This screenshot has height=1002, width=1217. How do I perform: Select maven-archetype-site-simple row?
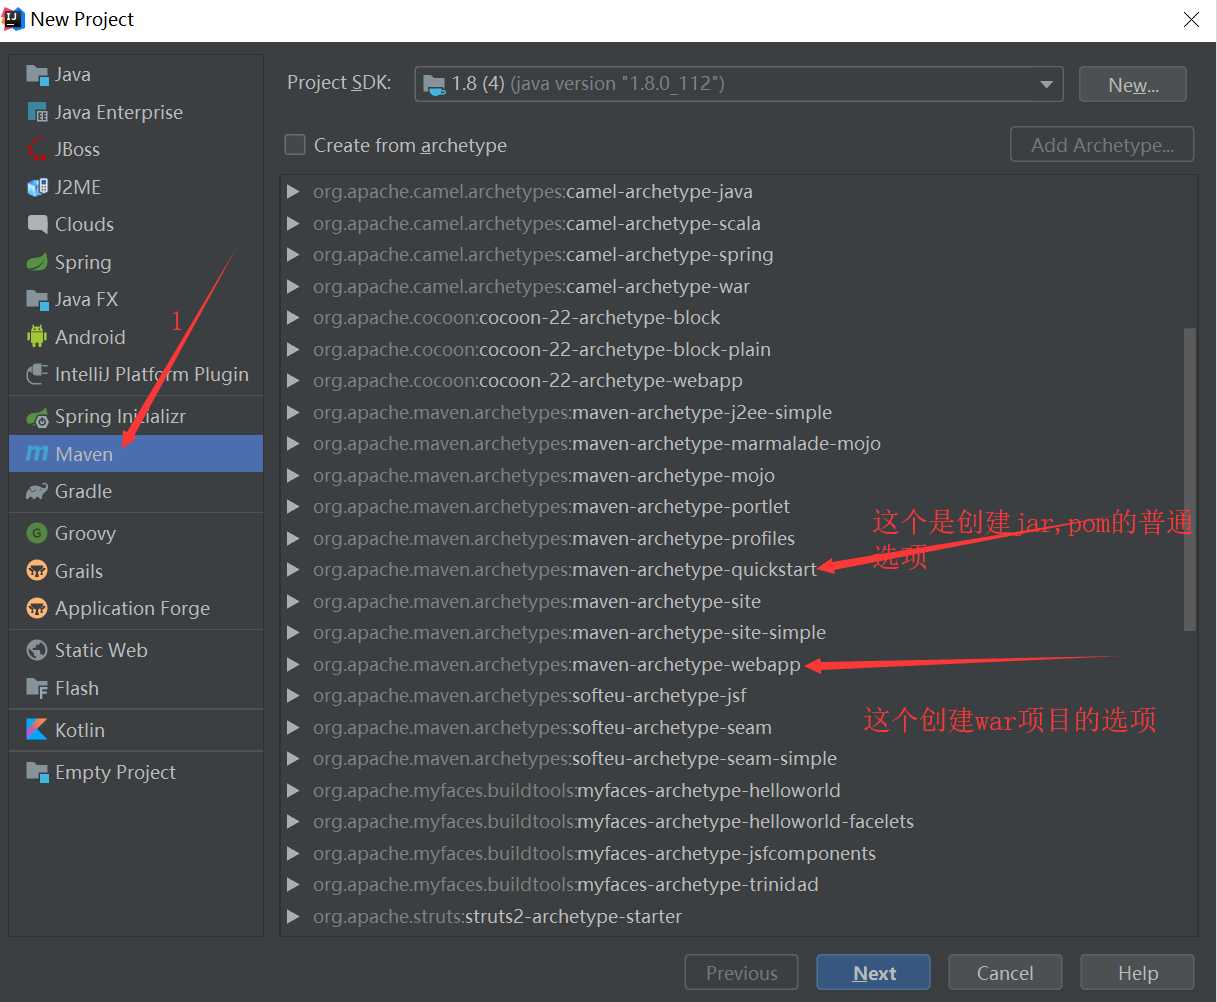pos(738,632)
